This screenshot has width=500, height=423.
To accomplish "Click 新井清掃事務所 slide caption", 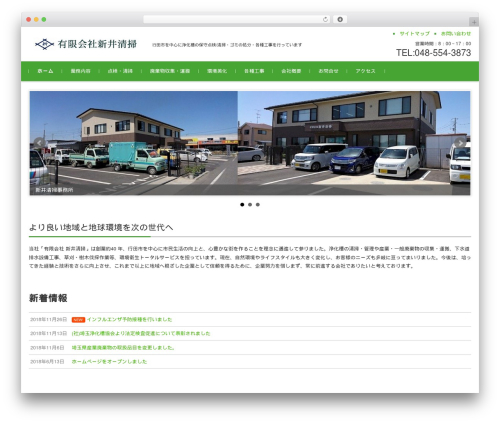I will click(54, 190).
